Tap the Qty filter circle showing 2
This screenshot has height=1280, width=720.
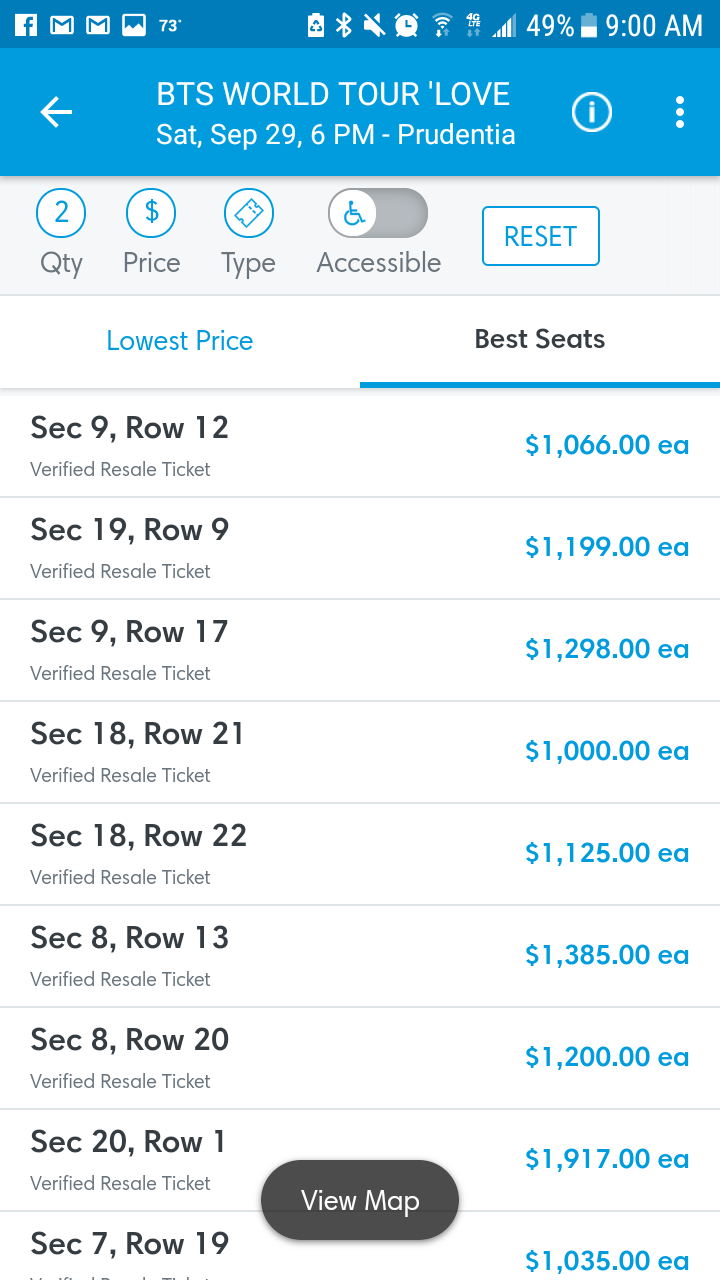61,213
